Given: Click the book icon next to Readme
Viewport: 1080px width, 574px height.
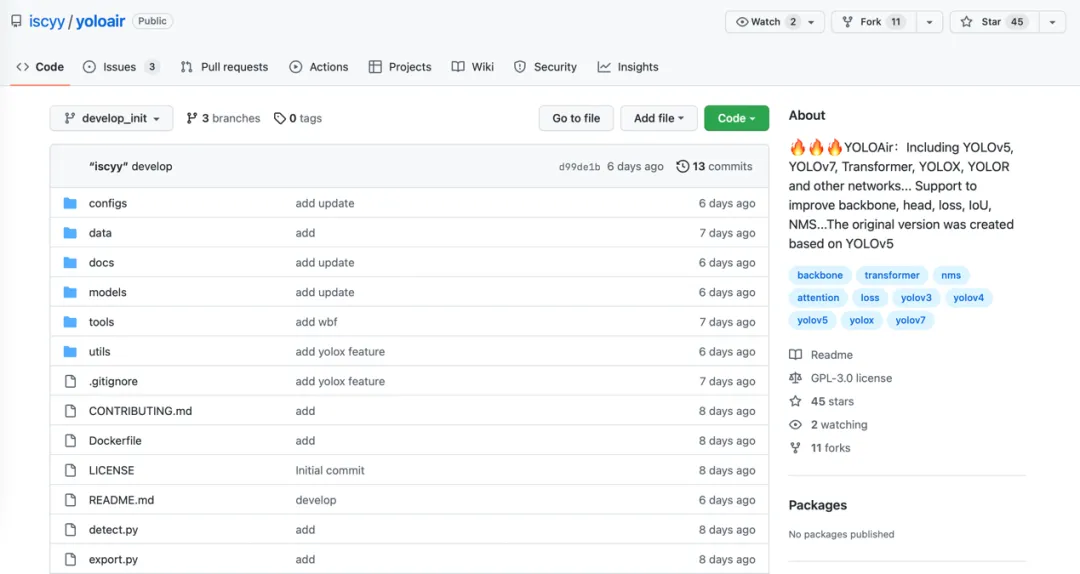Looking at the screenshot, I should click(x=796, y=355).
